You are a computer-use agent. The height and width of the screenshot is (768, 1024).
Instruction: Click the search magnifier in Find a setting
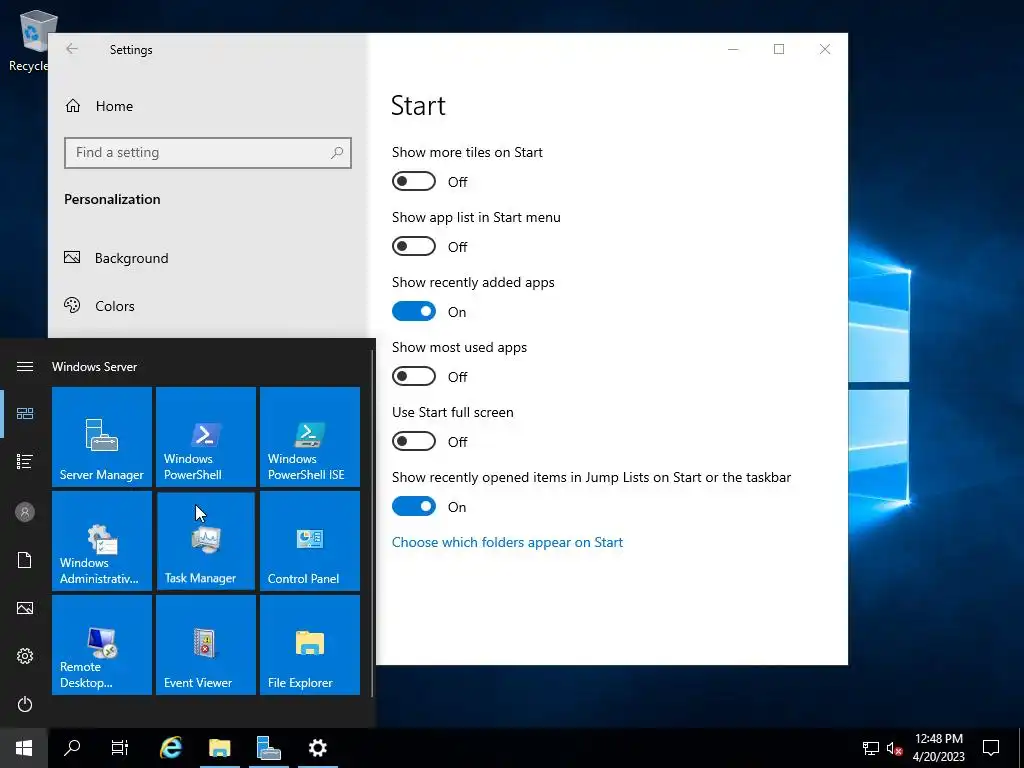pyautogui.click(x=337, y=153)
